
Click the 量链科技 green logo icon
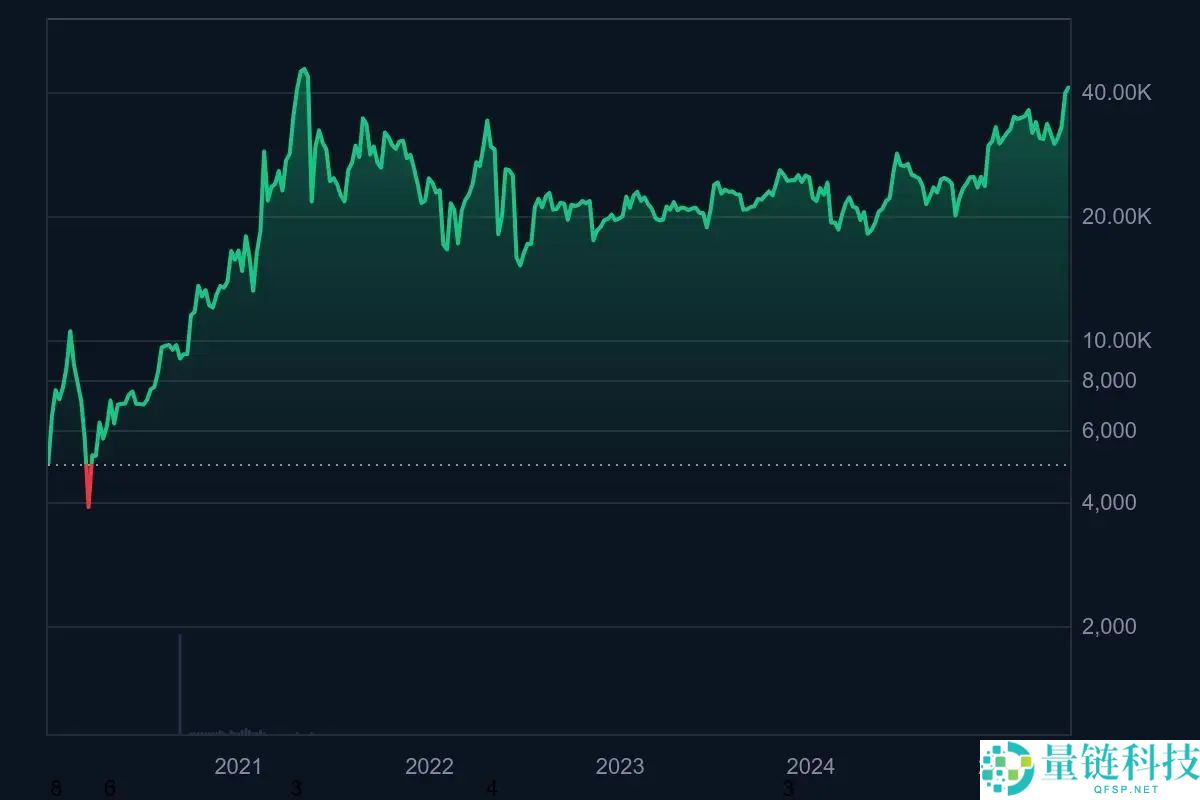1008,767
